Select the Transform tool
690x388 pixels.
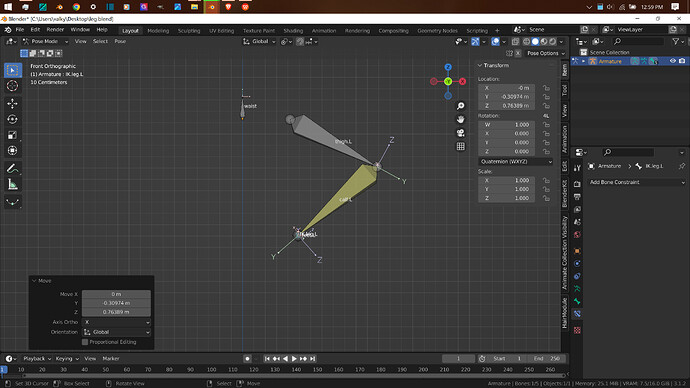[x=13, y=151]
